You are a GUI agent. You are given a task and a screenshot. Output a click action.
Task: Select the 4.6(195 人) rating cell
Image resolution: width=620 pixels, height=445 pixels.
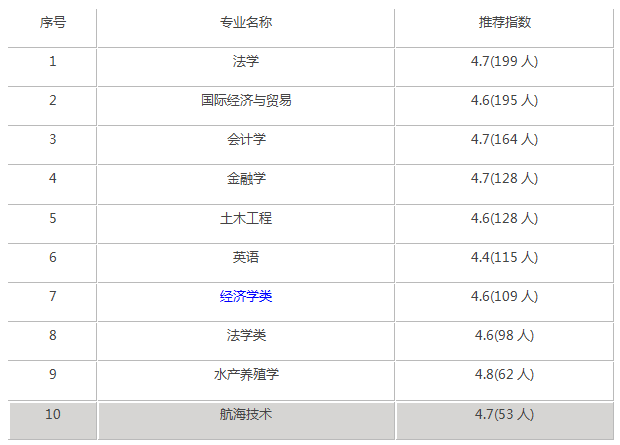504,100
